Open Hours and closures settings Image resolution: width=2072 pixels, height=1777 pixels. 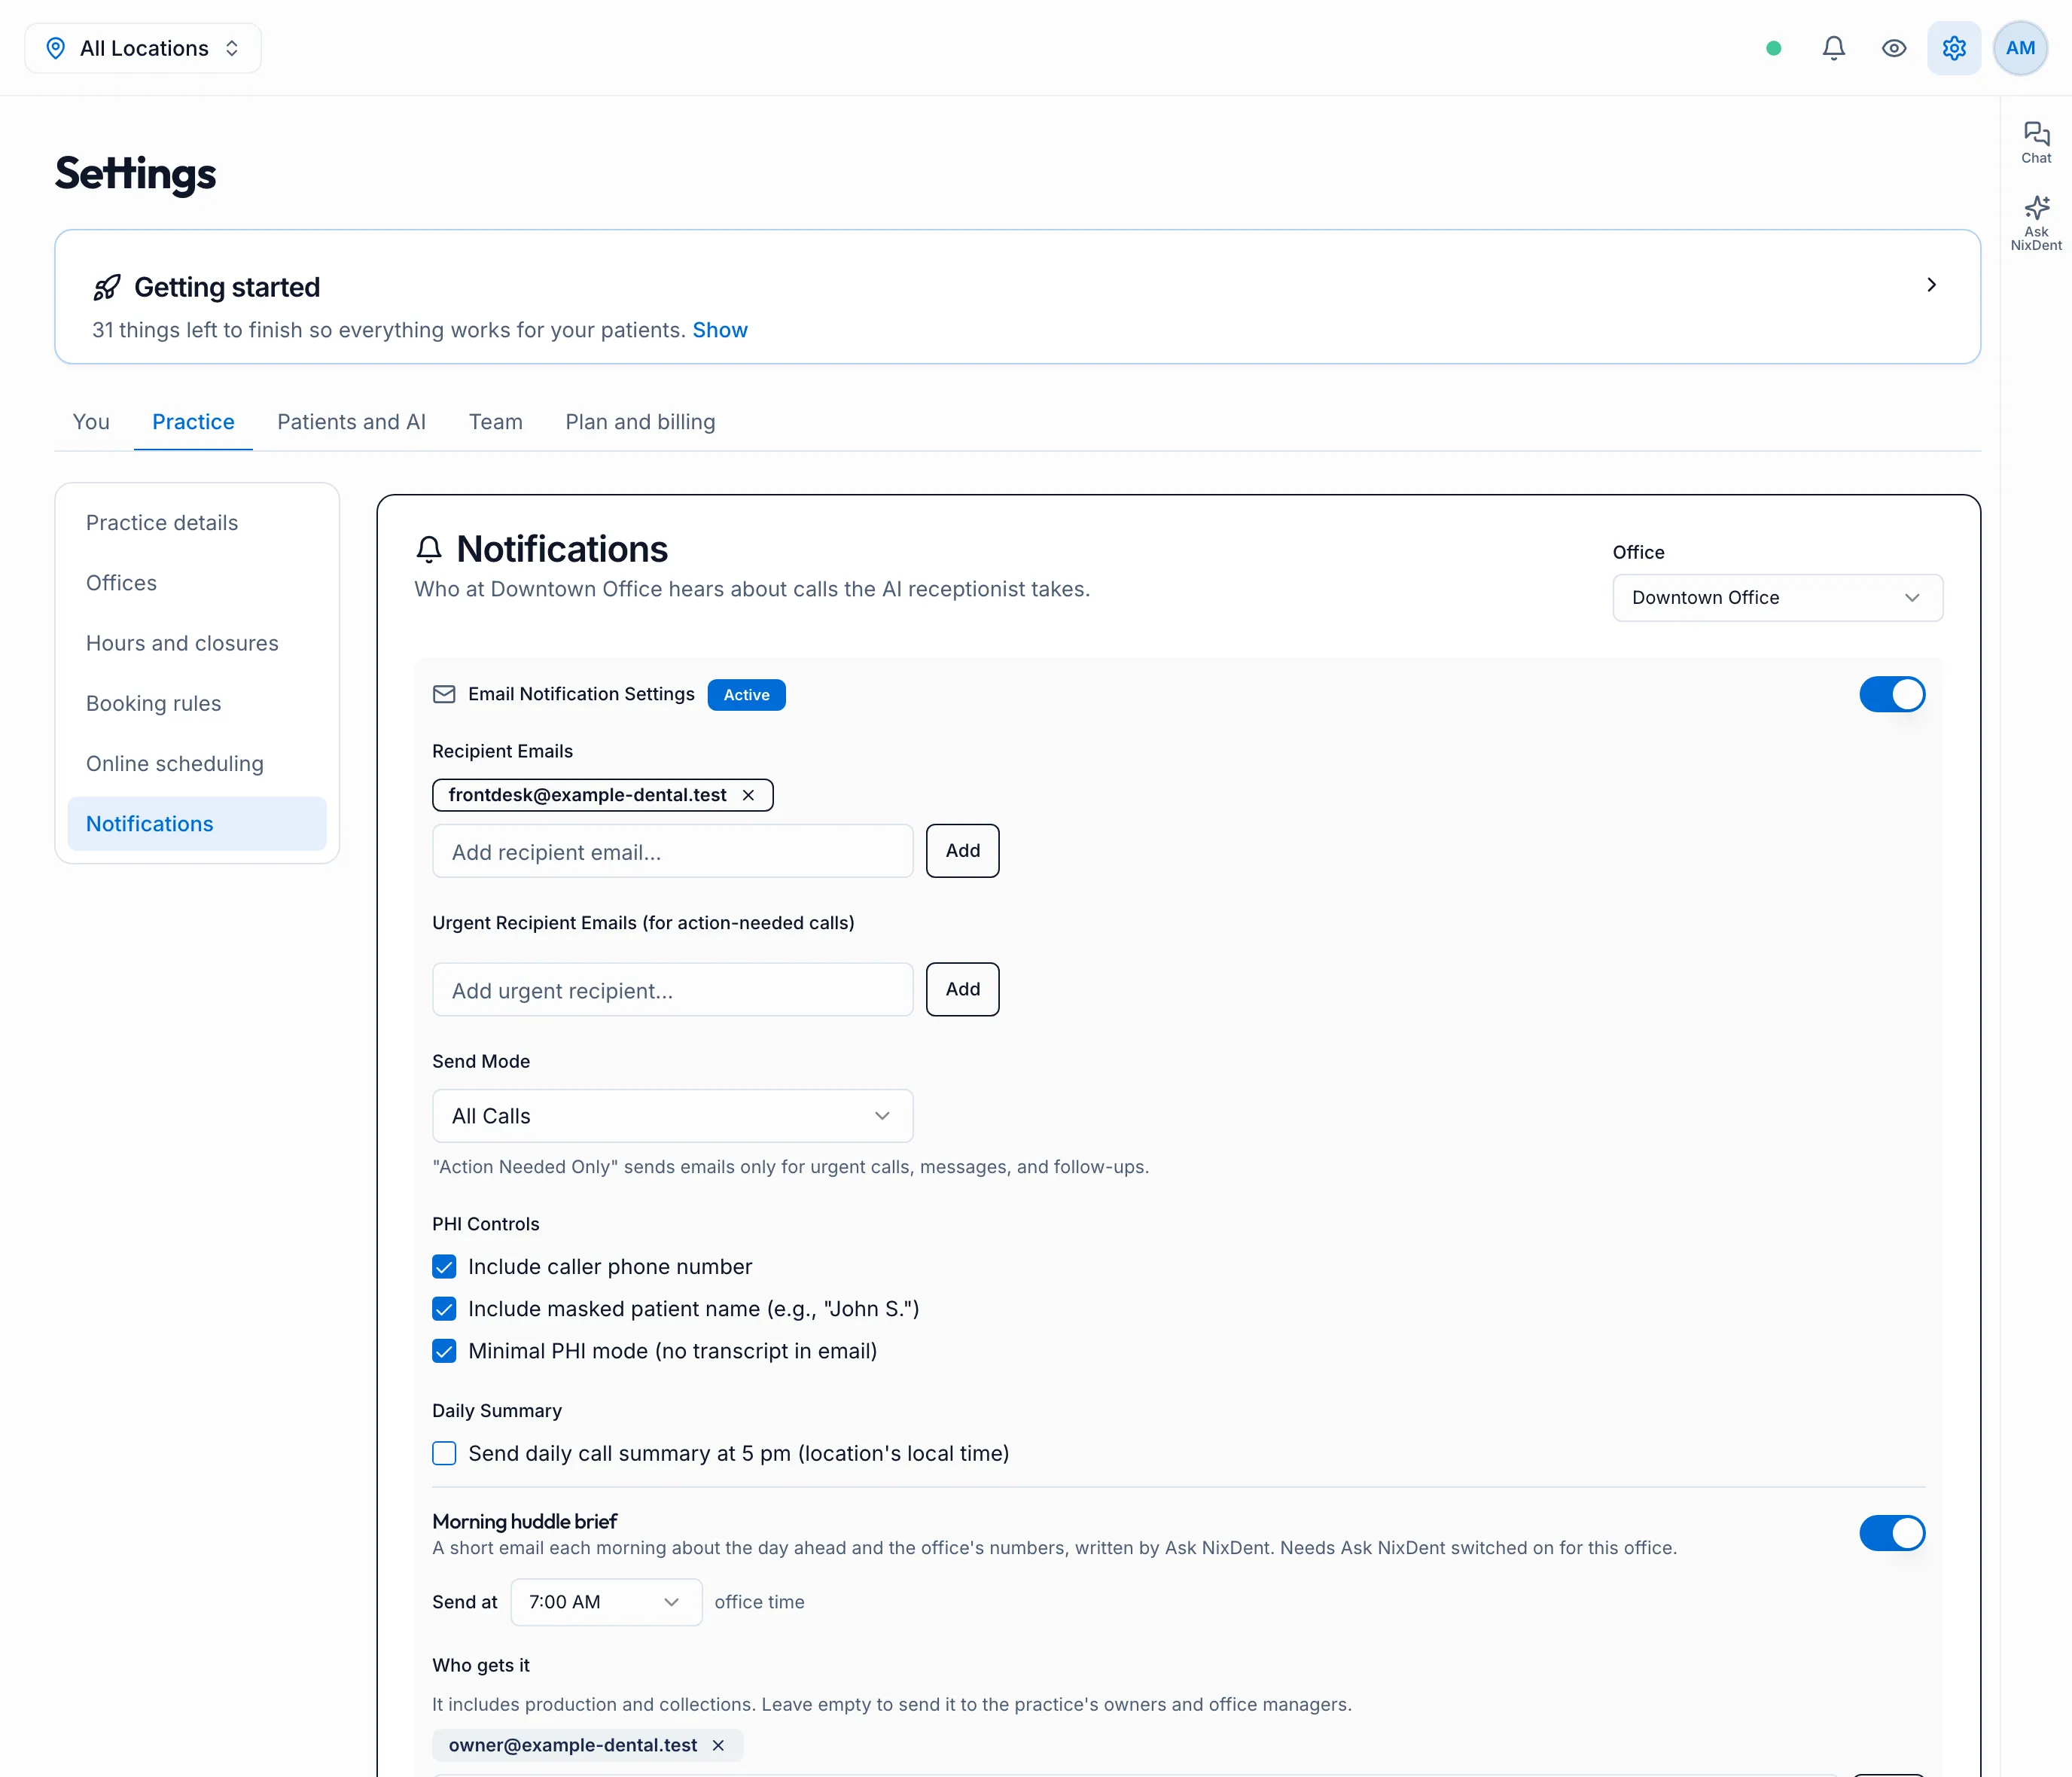coord(197,643)
